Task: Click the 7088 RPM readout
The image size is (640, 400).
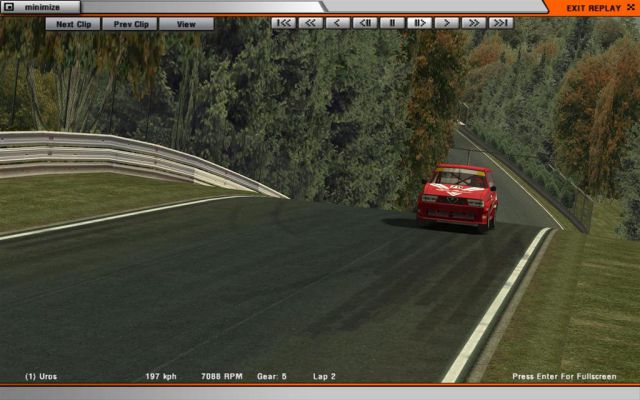Action: [x=222, y=376]
